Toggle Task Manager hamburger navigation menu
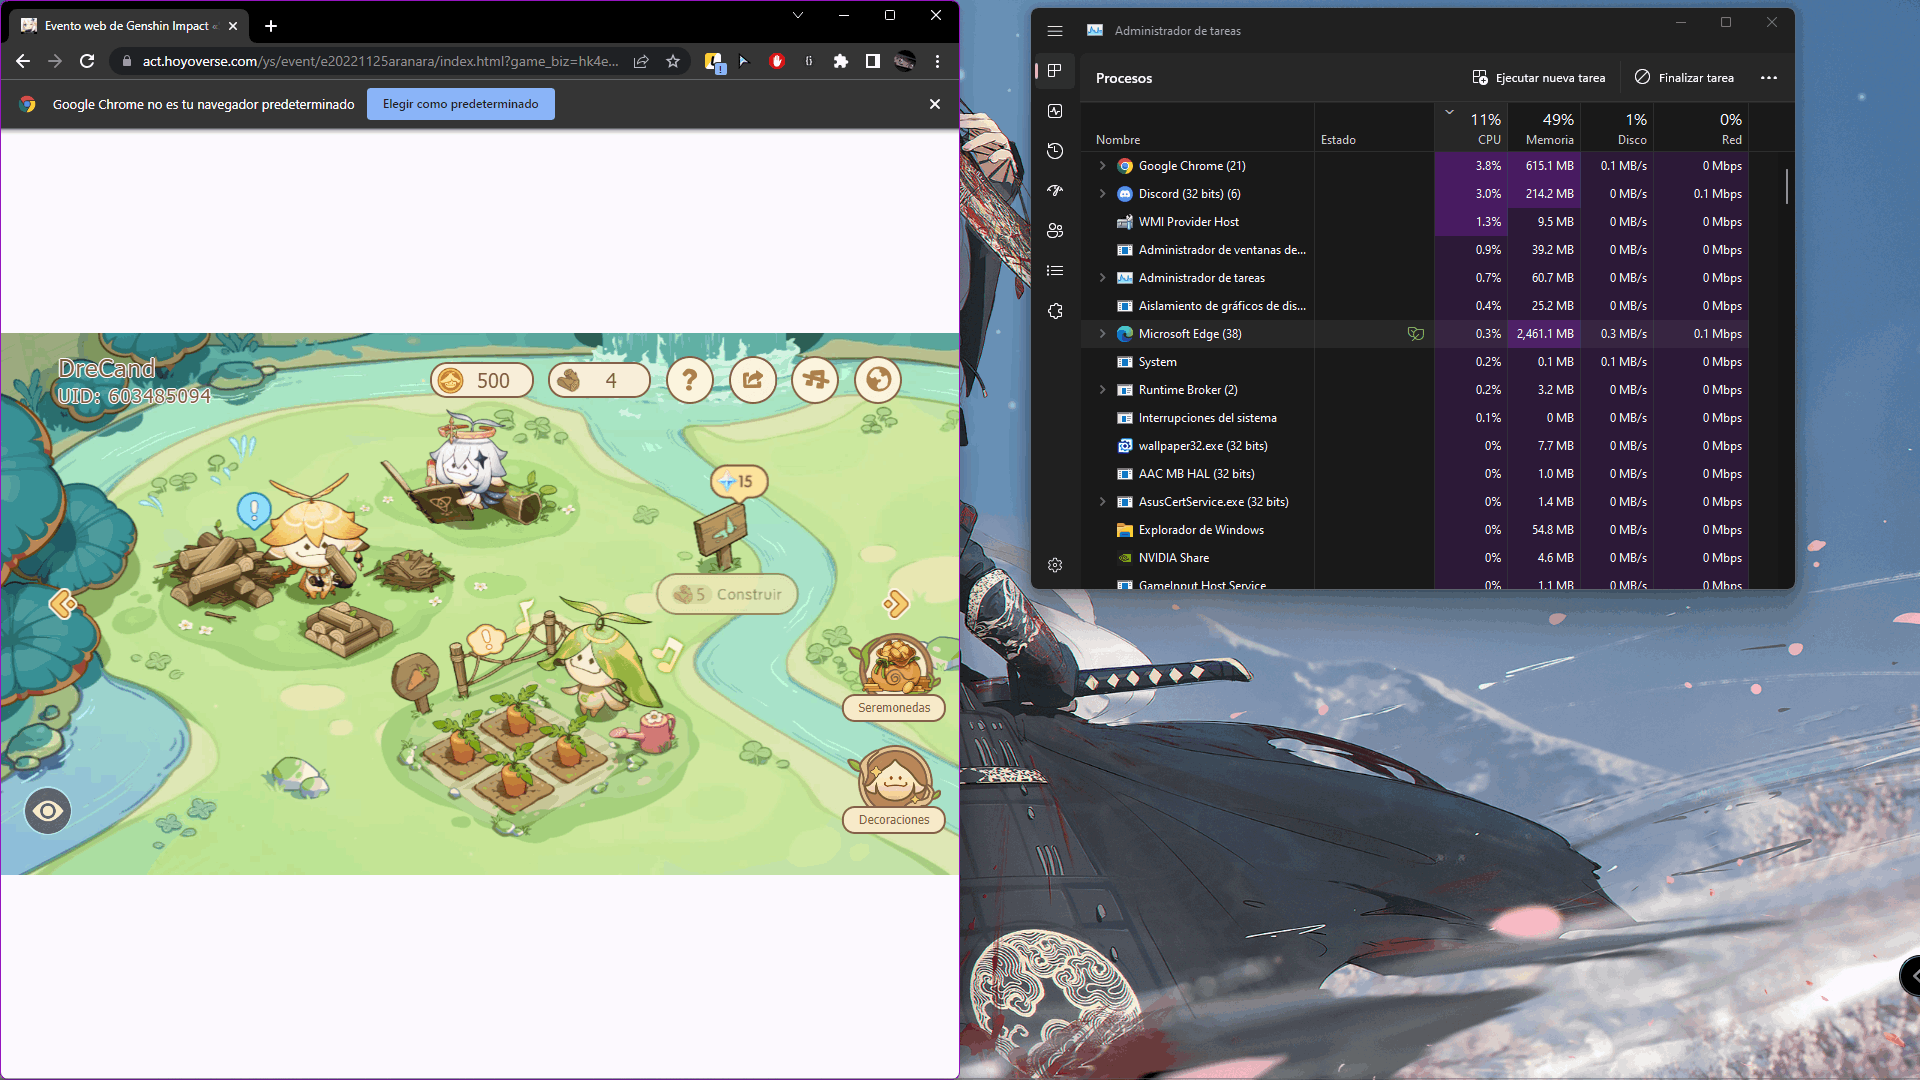1920x1080 pixels. coord(1055,31)
